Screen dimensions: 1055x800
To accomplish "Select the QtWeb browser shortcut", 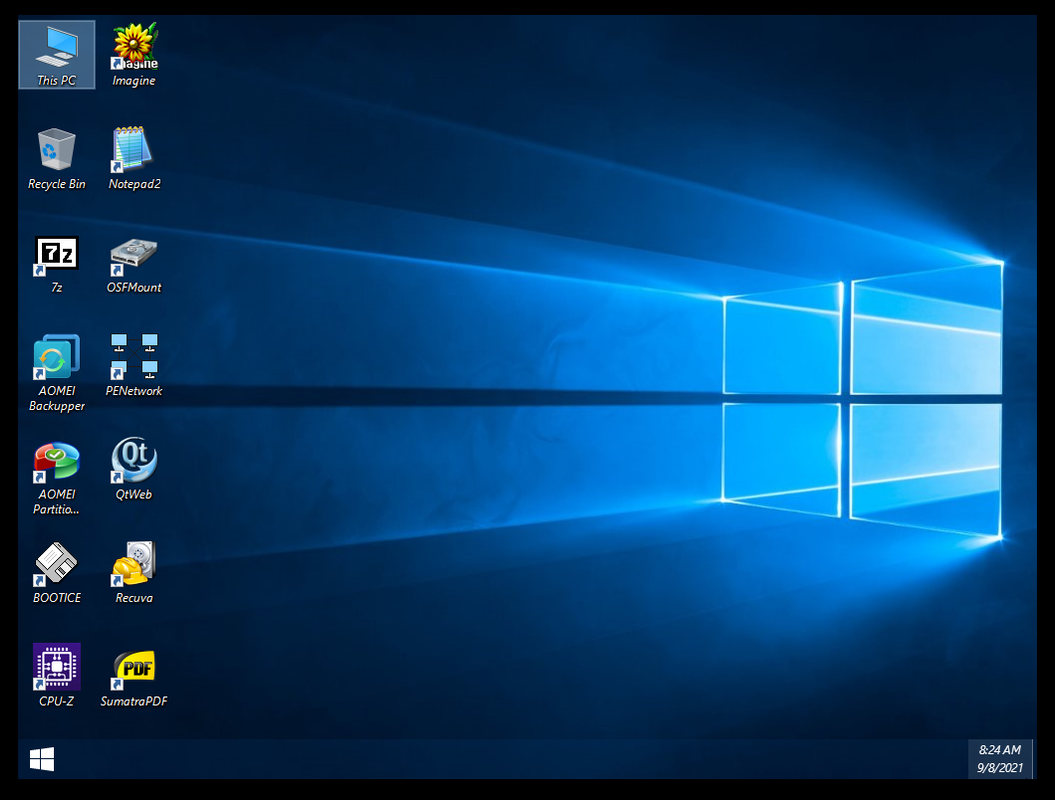I will tap(134, 469).
